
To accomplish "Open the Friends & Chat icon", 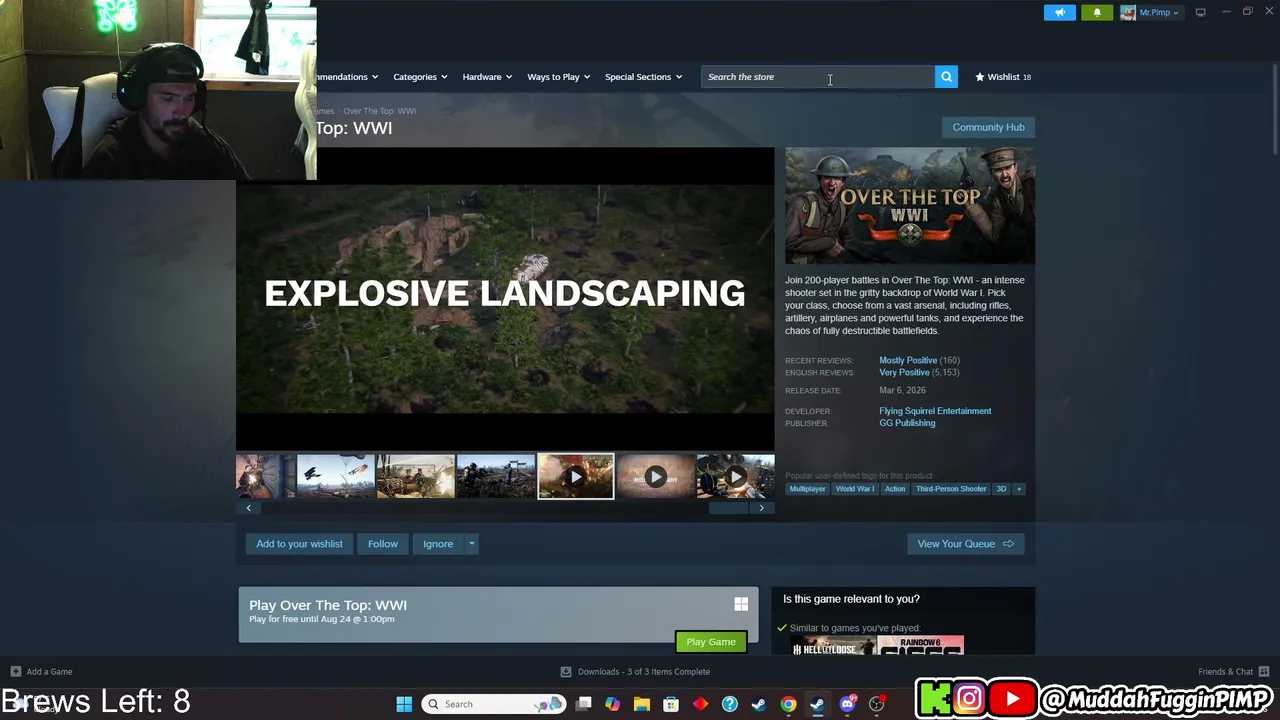I will (x=1264, y=672).
